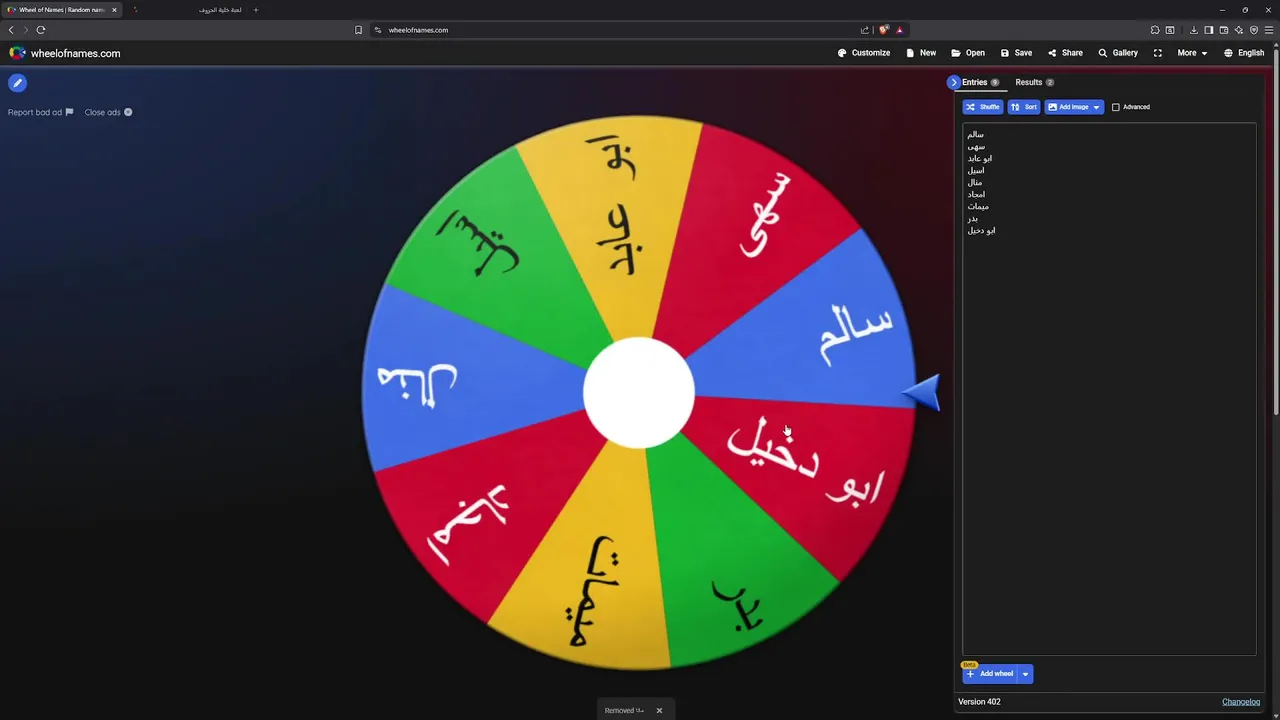Click the share page icon in address bar

tap(865, 30)
